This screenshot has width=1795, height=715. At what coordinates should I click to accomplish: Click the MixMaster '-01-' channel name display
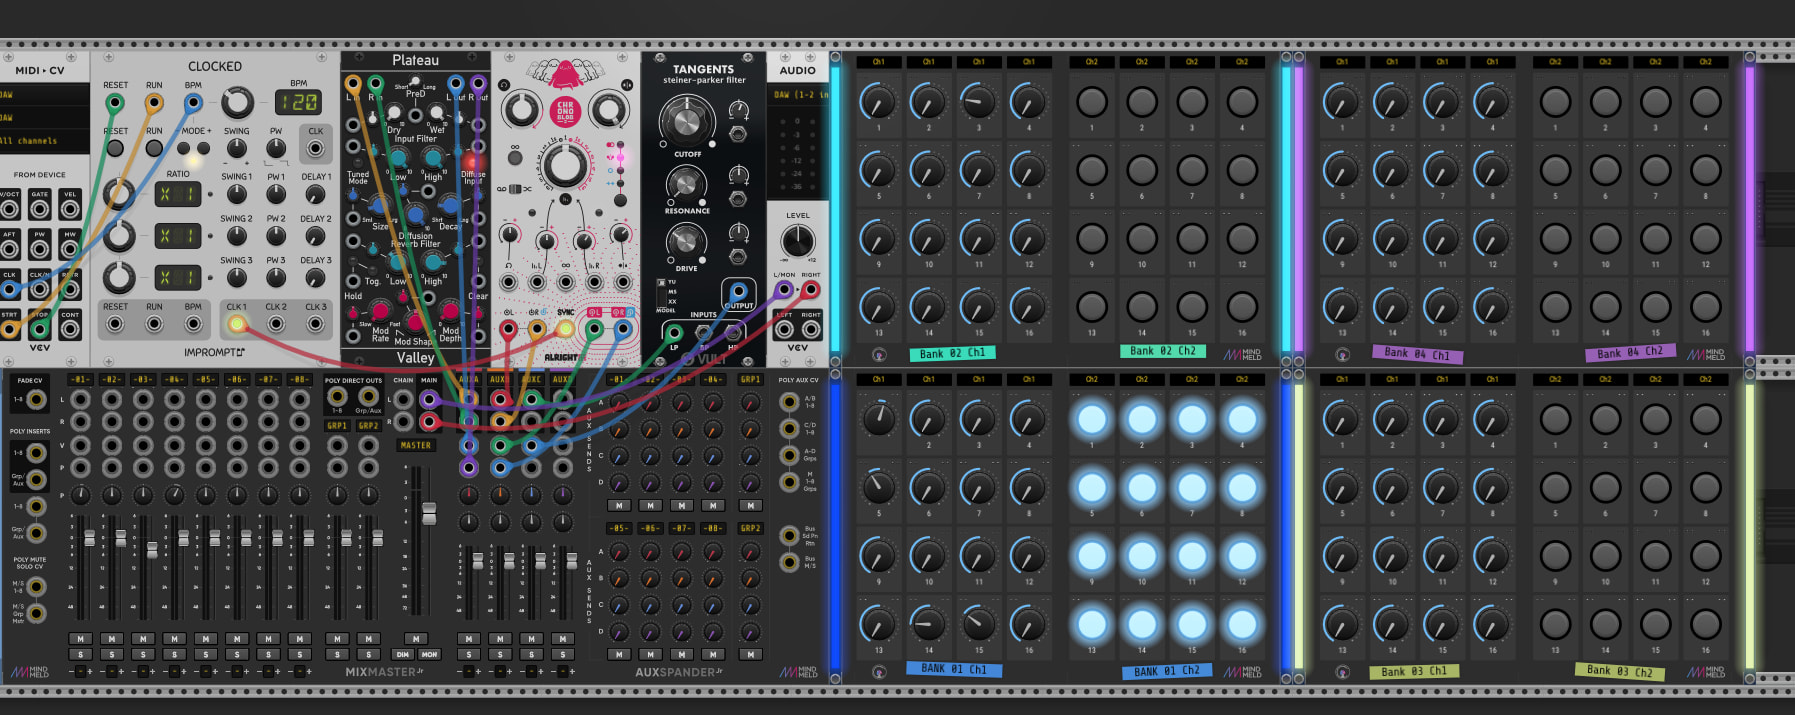coord(81,379)
